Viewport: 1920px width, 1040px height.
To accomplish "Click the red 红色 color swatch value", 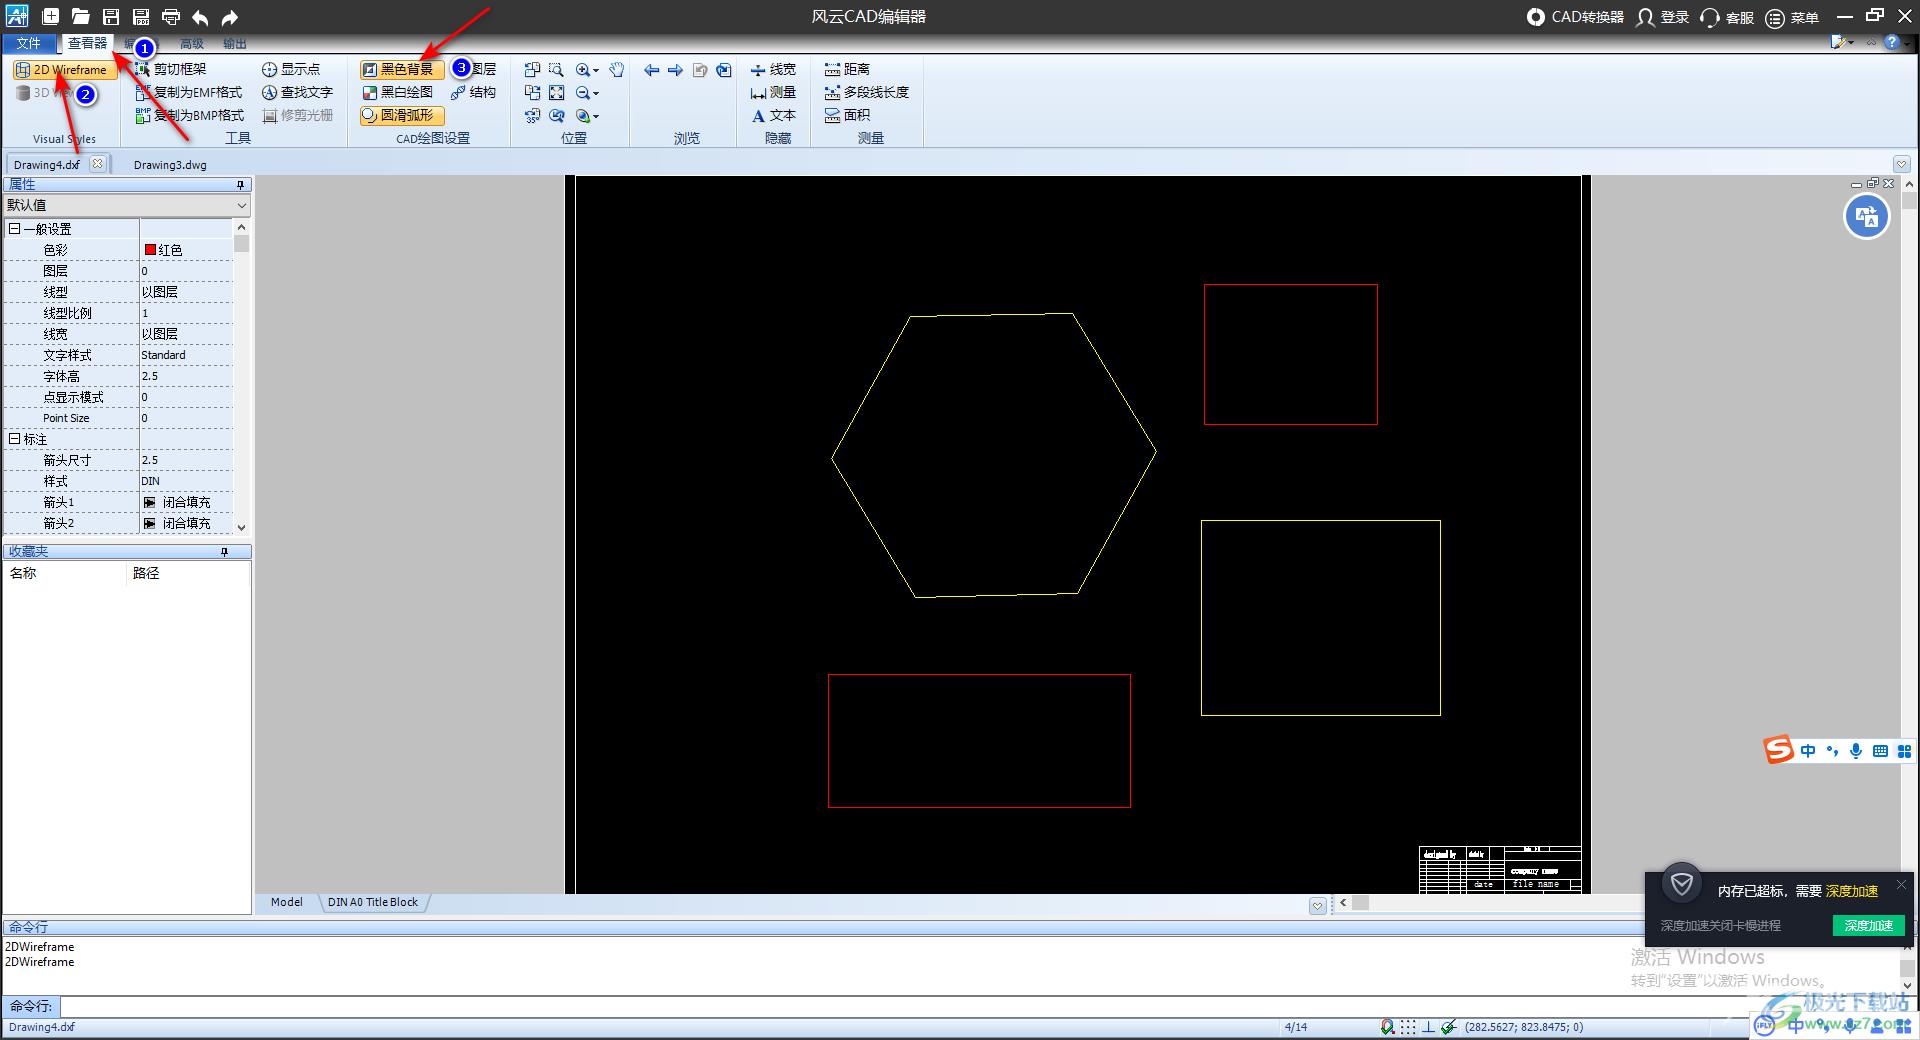I will pyautogui.click(x=186, y=250).
